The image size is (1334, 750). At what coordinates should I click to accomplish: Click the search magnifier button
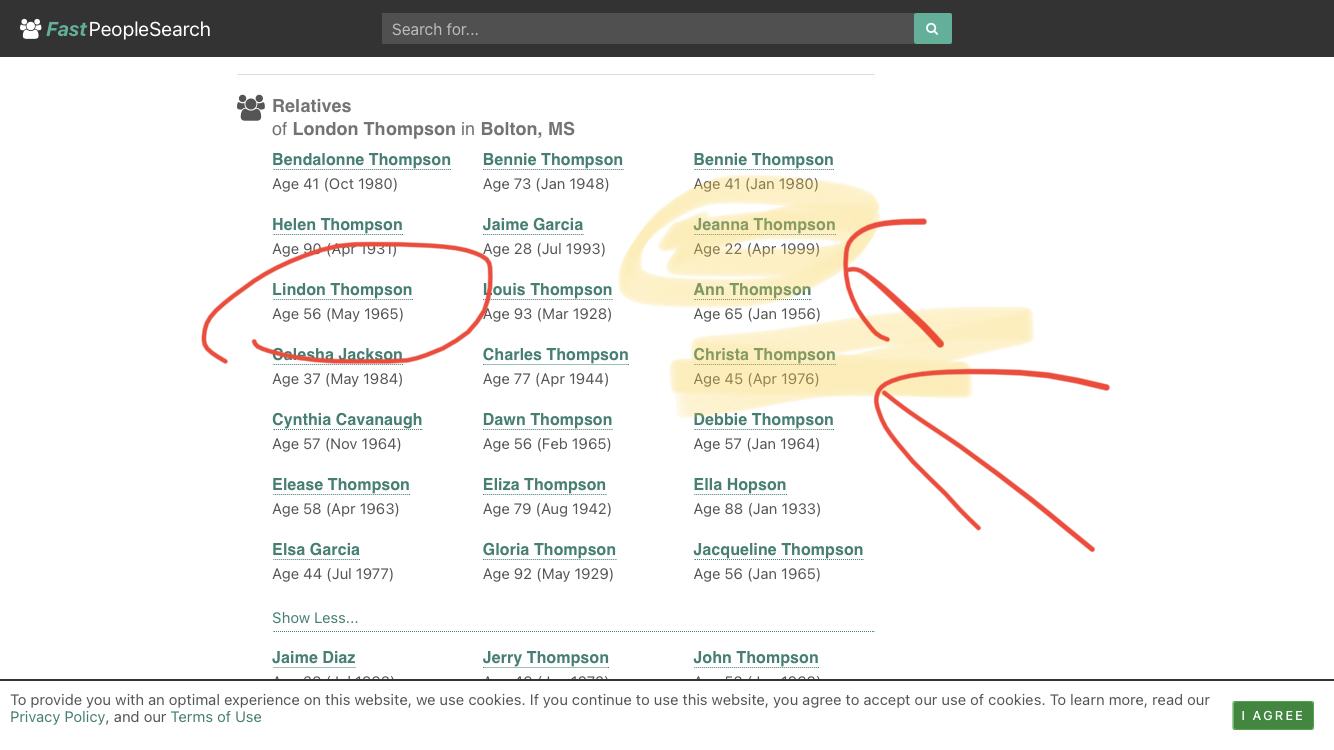coord(932,29)
